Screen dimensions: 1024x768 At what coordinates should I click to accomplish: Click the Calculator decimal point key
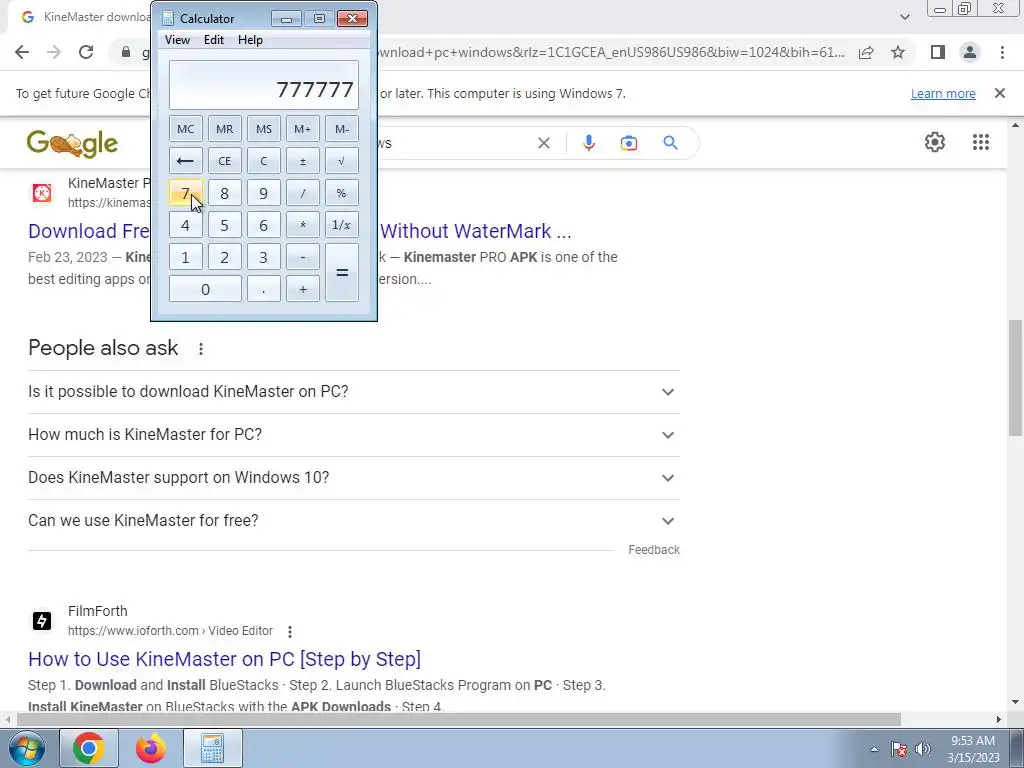pyautogui.click(x=264, y=289)
